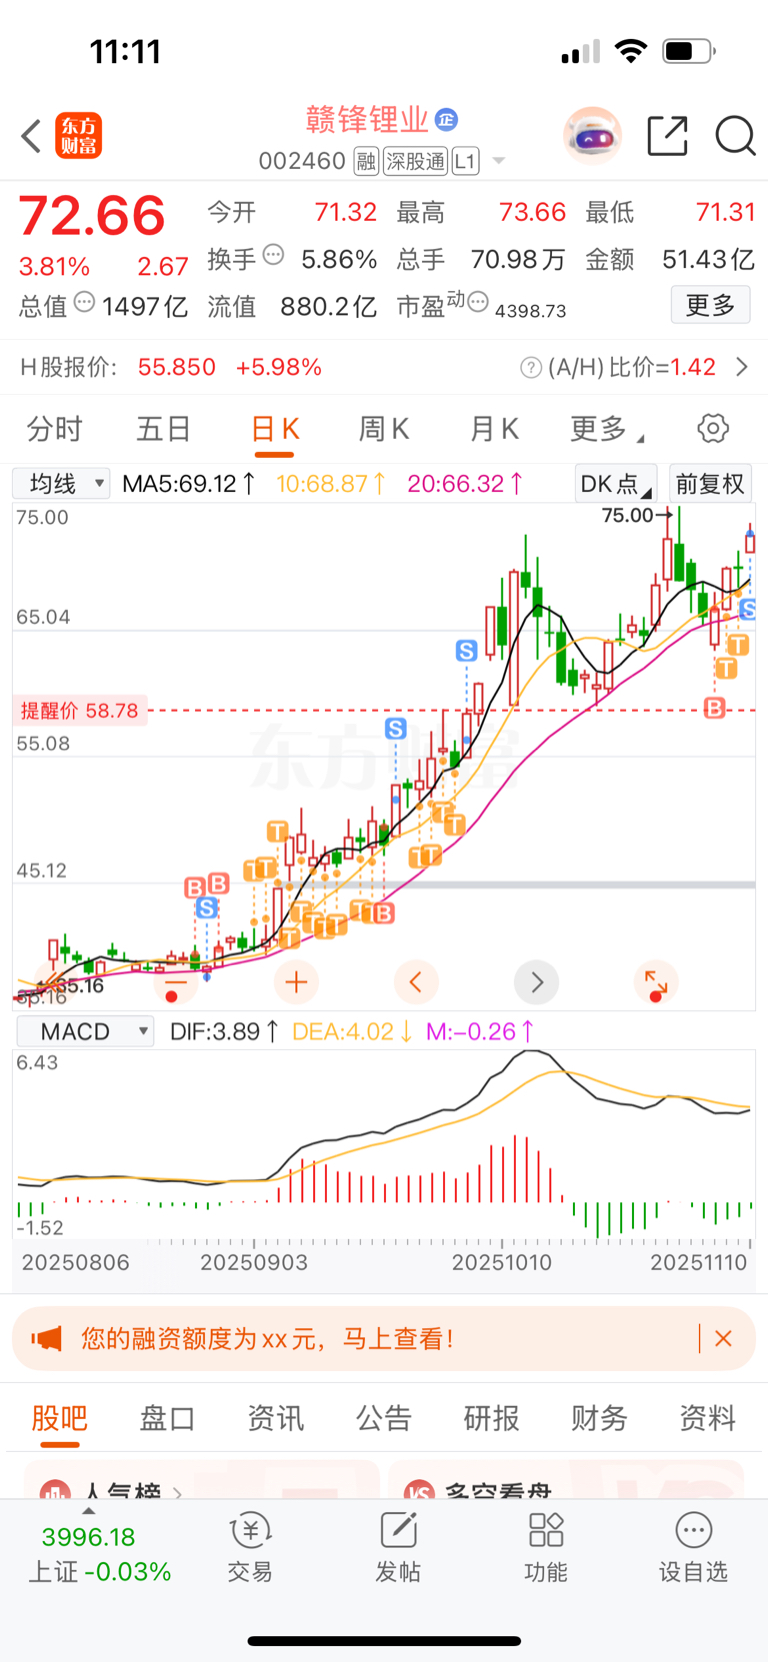Zoom out chart with minus button
Image resolution: width=768 pixels, height=1663 pixels.
tap(175, 983)
